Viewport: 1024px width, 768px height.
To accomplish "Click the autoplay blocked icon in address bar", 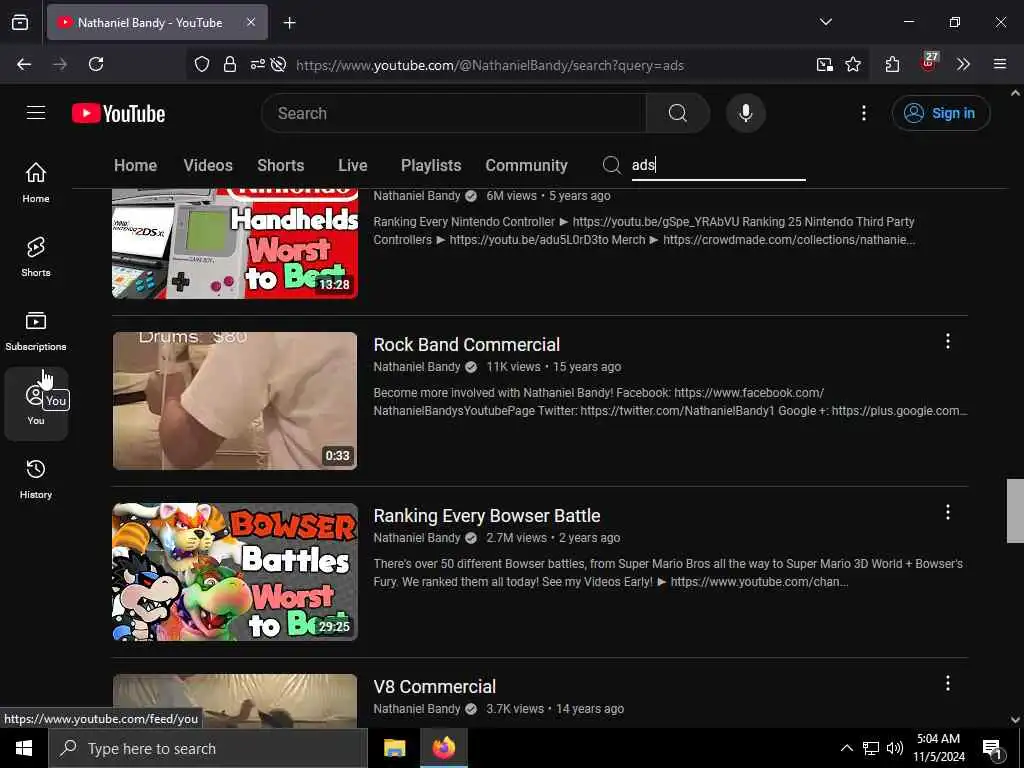I will [x=278, y=64].
